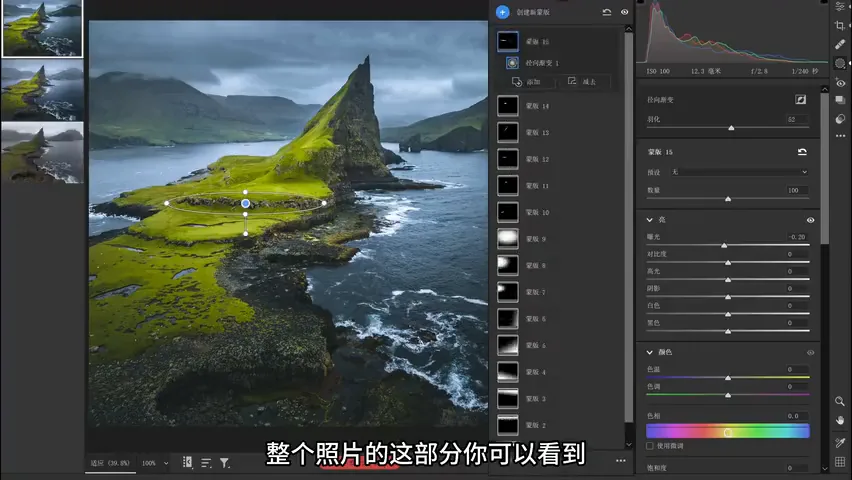Select the Red Eye removal tool
The width and height of the screenshot is (852, 480).
pos(840,83)
